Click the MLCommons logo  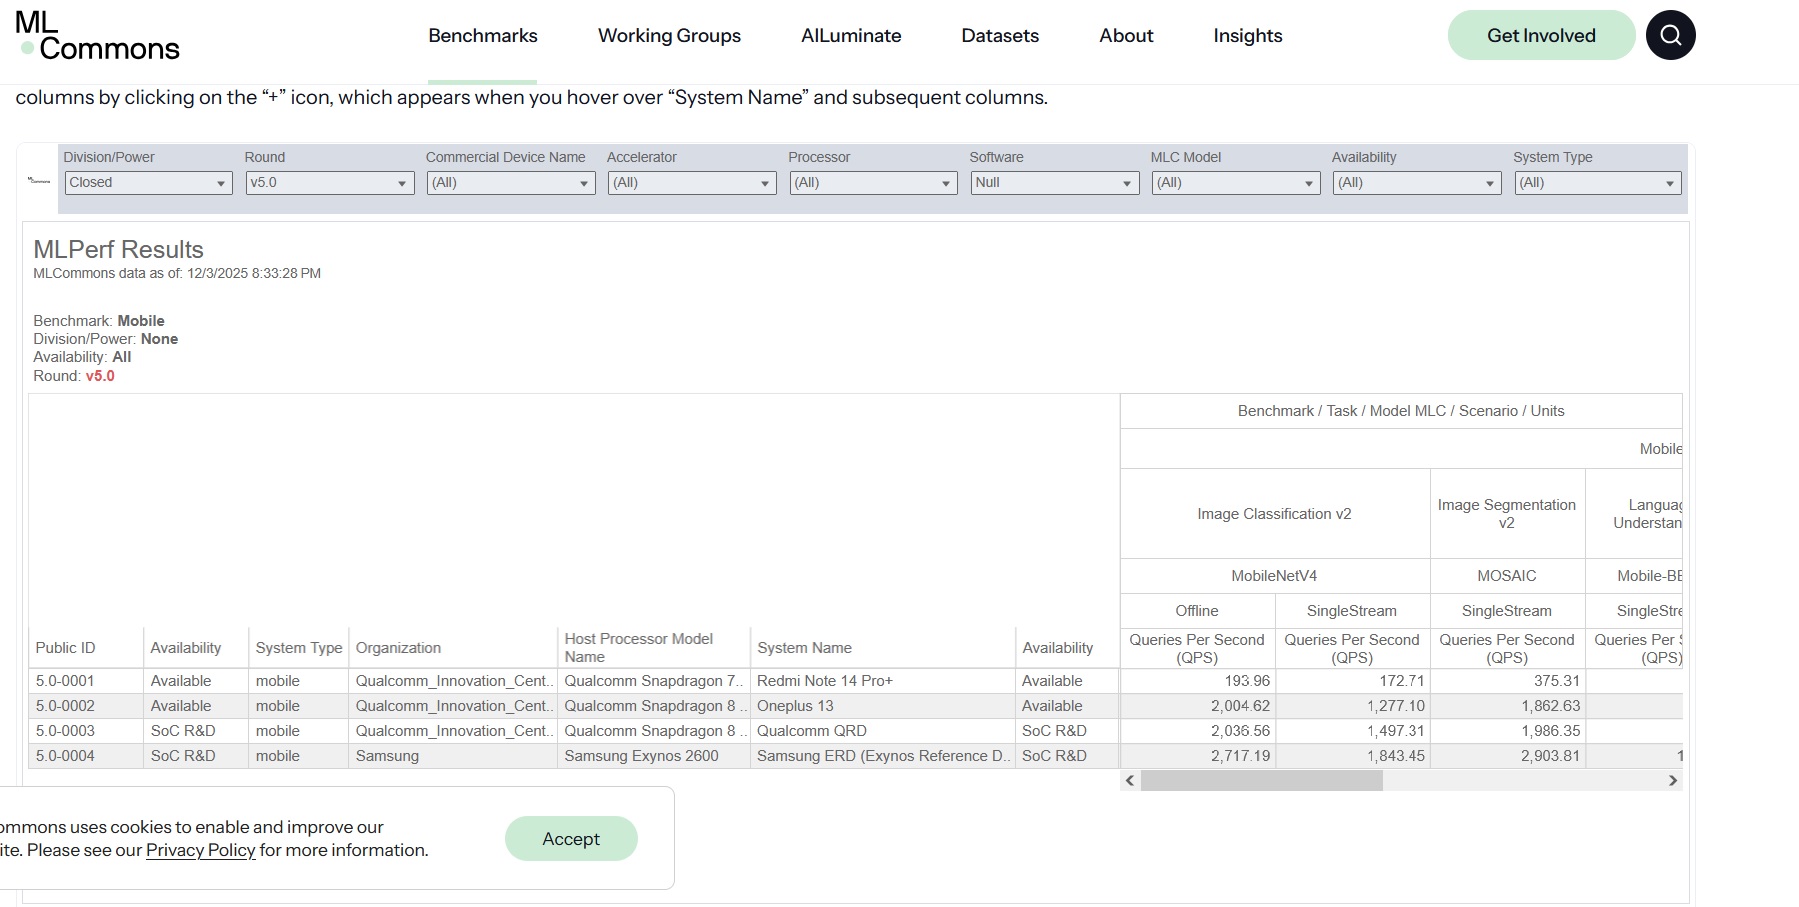(x=98, y=37)
